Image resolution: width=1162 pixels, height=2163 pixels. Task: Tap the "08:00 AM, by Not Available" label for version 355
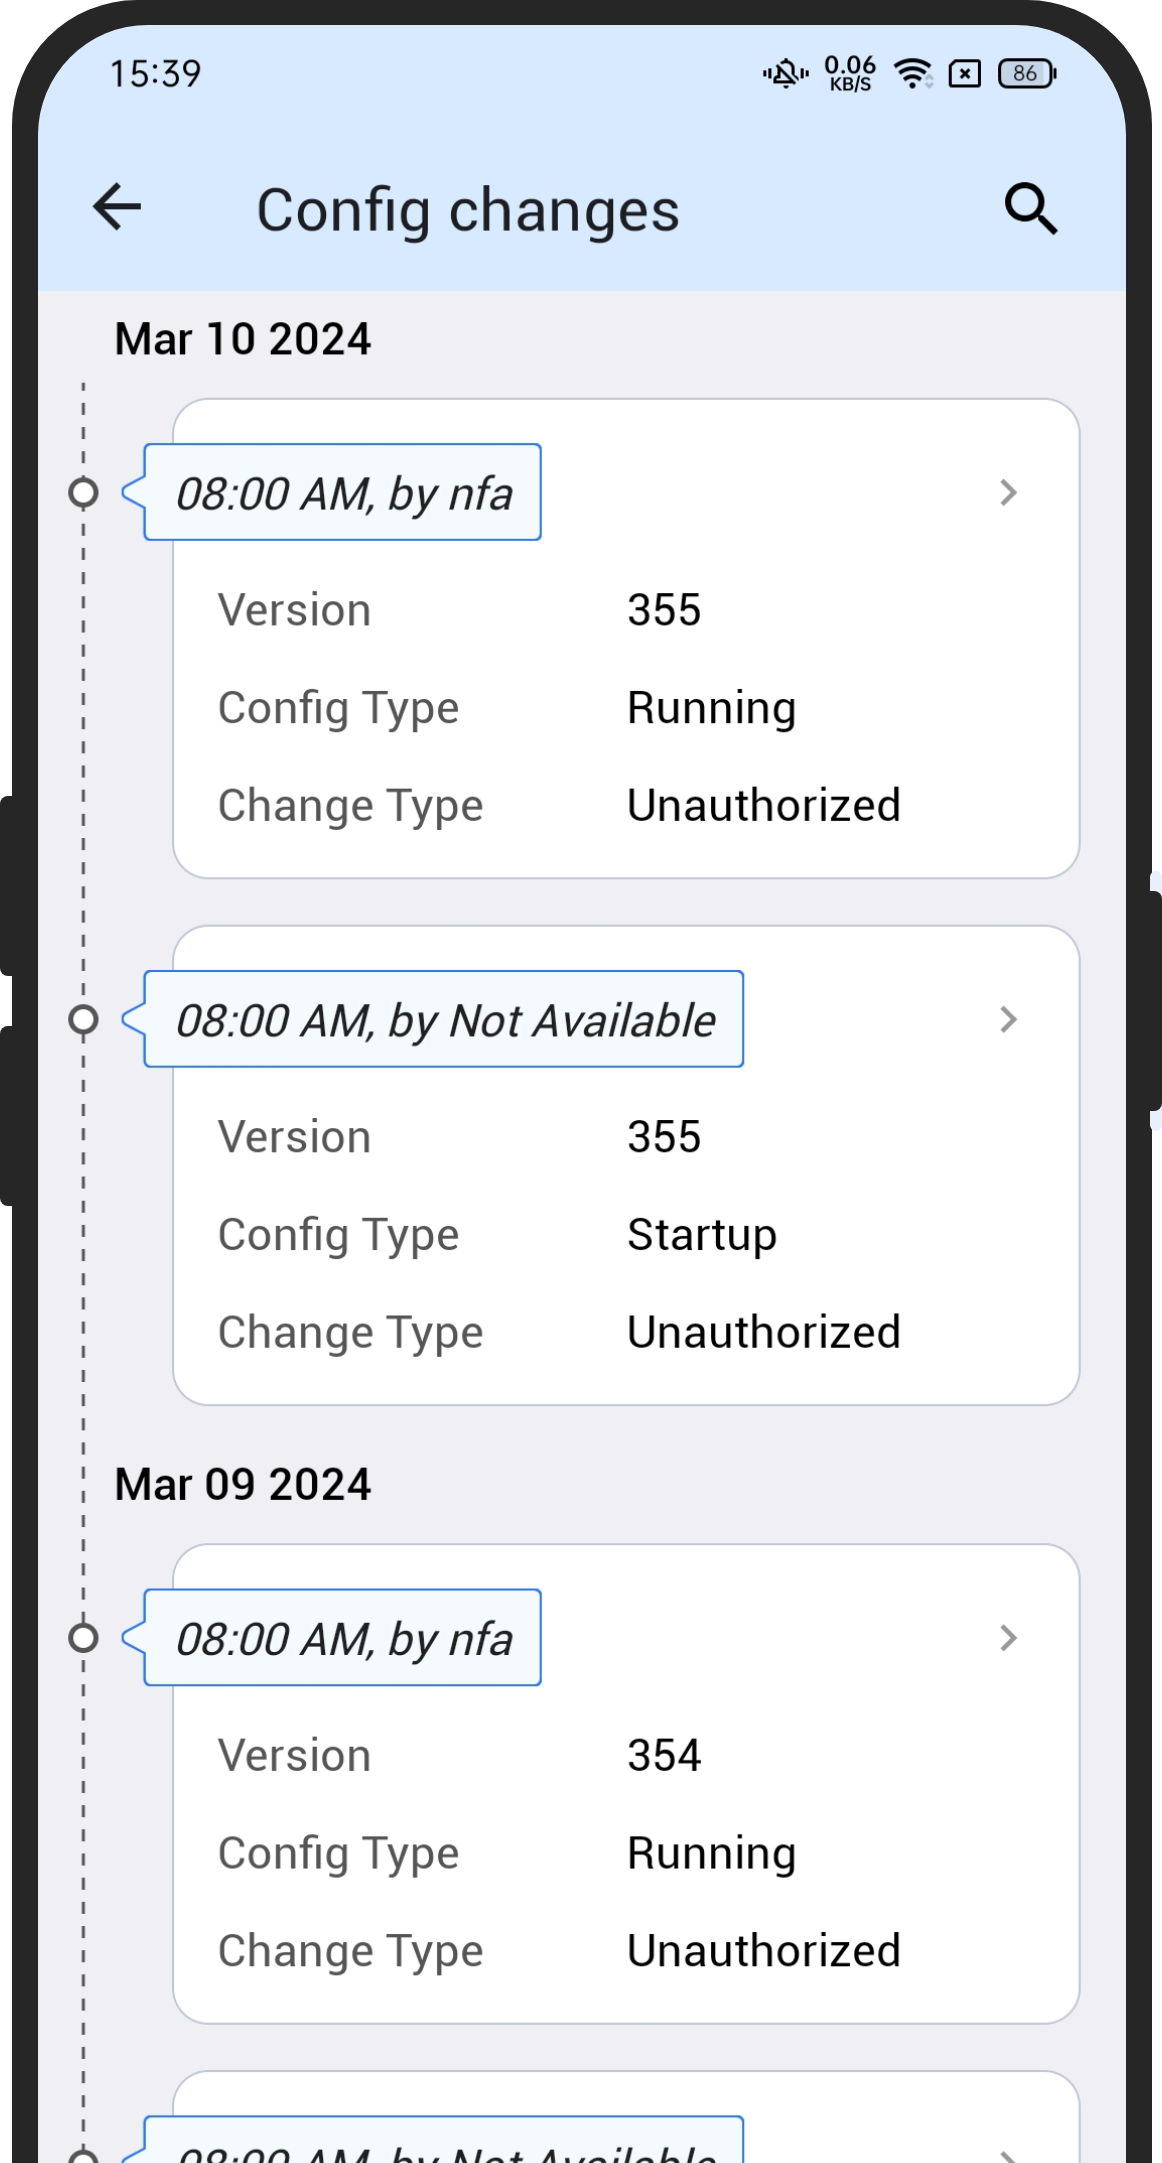coord(444,1020)
